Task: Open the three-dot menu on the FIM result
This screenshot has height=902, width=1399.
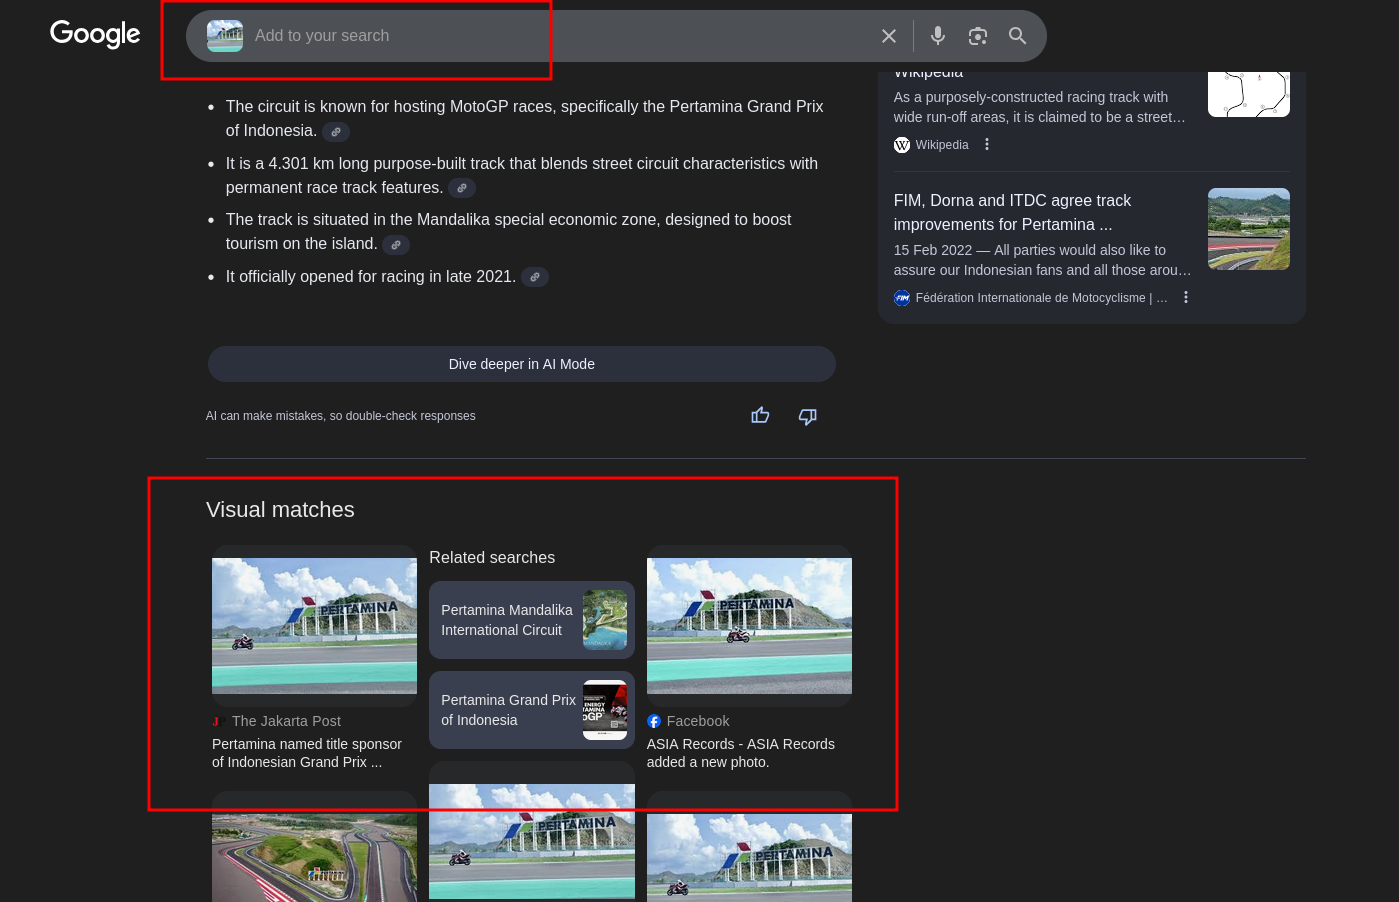Action: point(1185,297)
